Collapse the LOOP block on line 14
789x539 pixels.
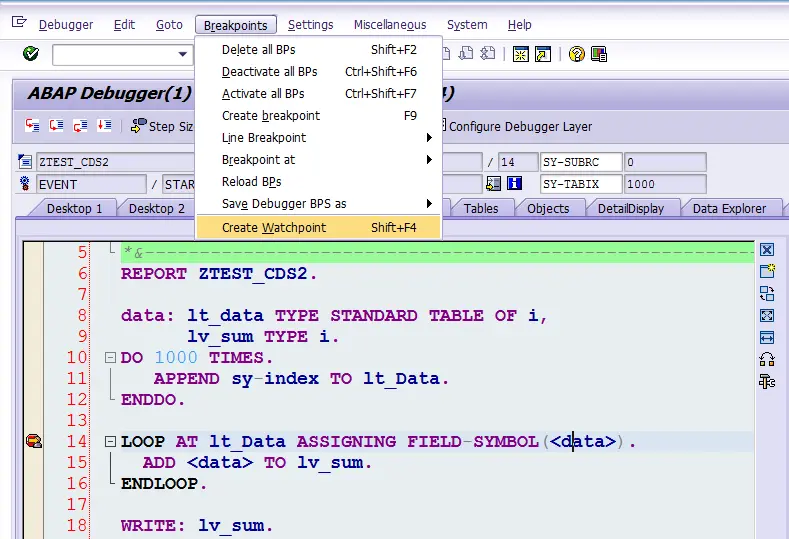click(110, 441)
